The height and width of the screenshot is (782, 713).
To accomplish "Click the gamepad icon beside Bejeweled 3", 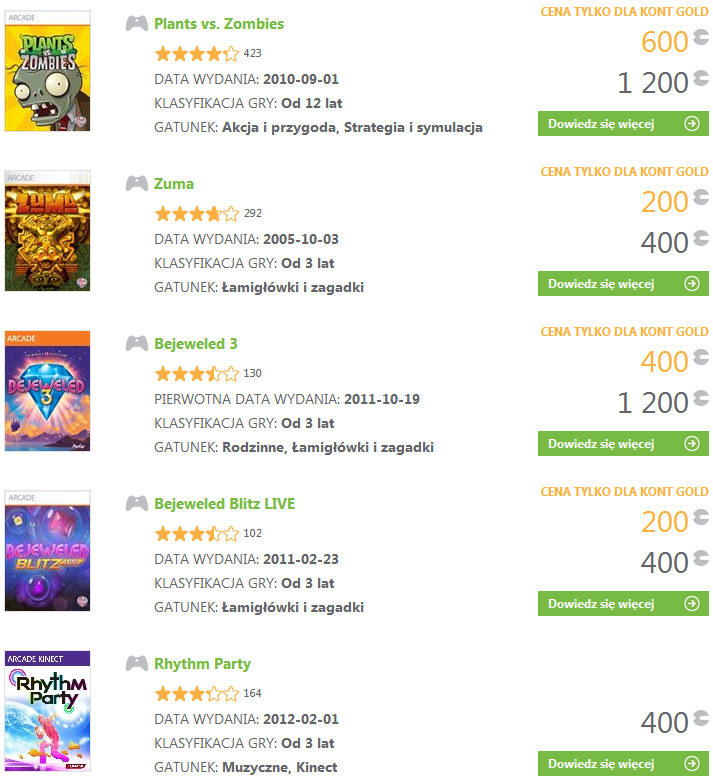I will pyautogui.click(x=137, y=344).
